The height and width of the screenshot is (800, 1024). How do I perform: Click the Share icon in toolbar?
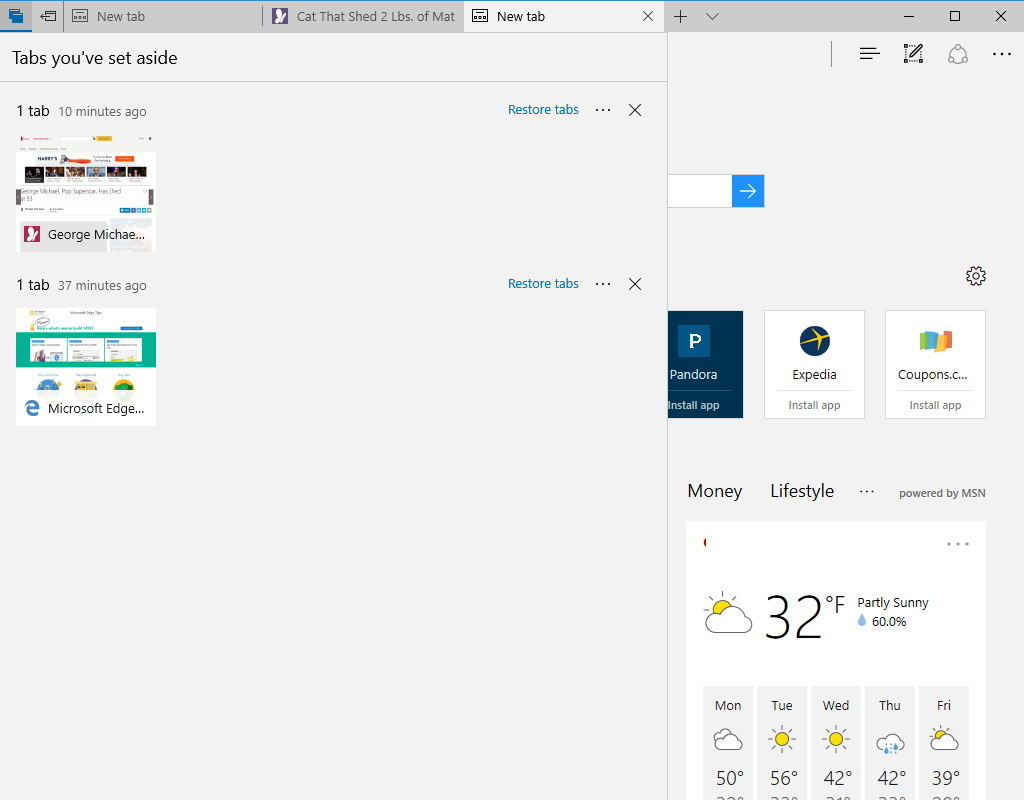pyautogui.click(x=957, y=54)
